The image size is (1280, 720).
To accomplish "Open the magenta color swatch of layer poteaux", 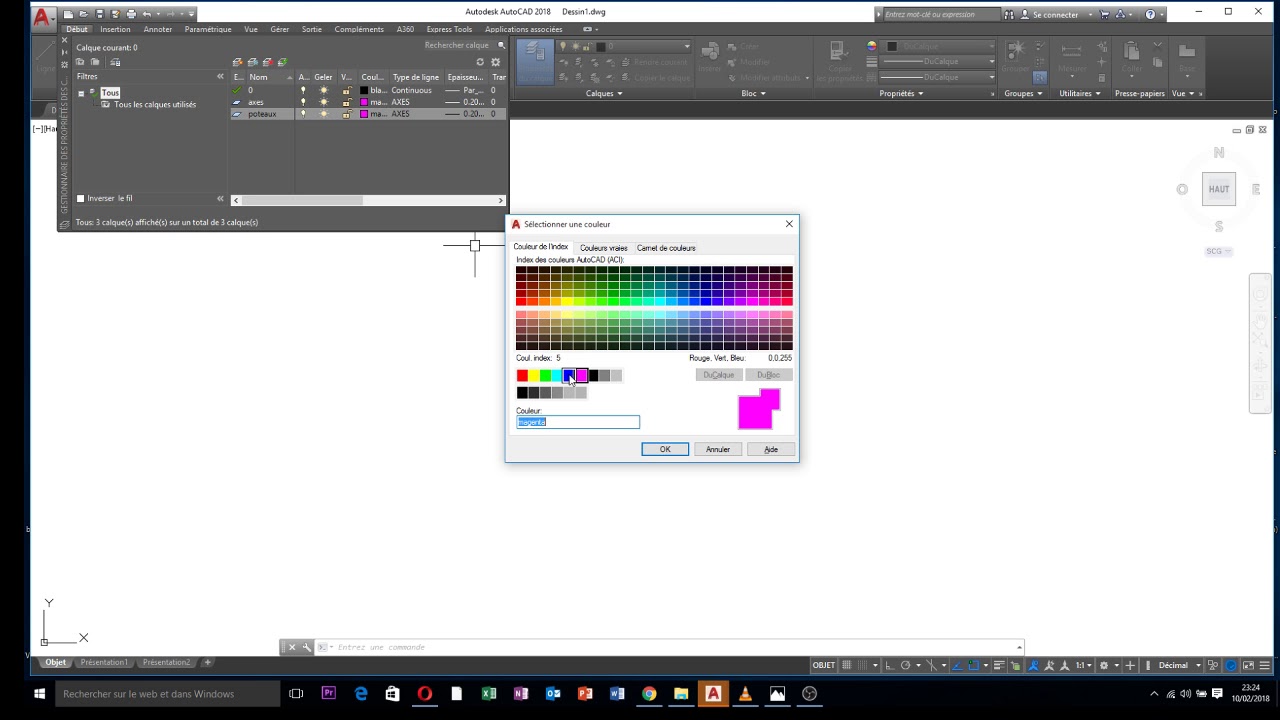I will point(364,114).
